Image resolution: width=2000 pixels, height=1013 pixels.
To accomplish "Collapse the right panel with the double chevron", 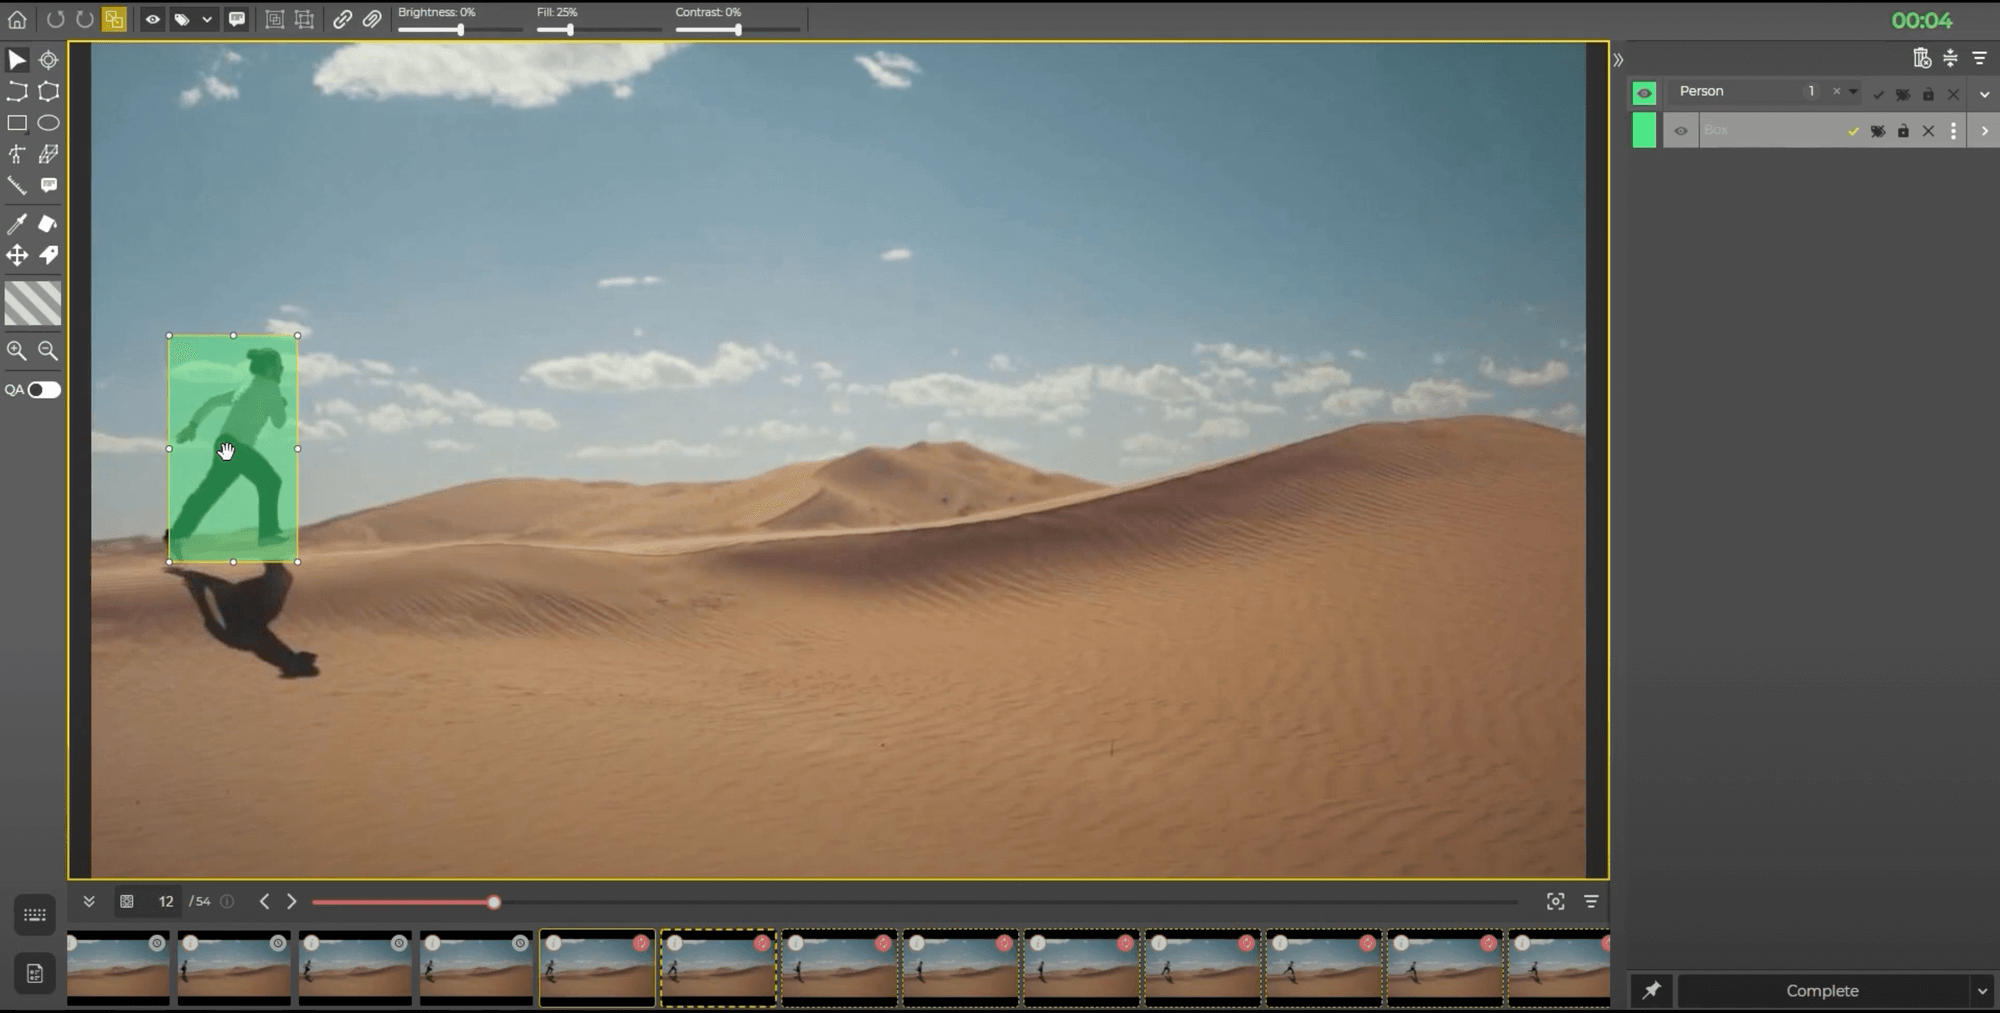I will pyautogui.click(x=1620, y=59).
